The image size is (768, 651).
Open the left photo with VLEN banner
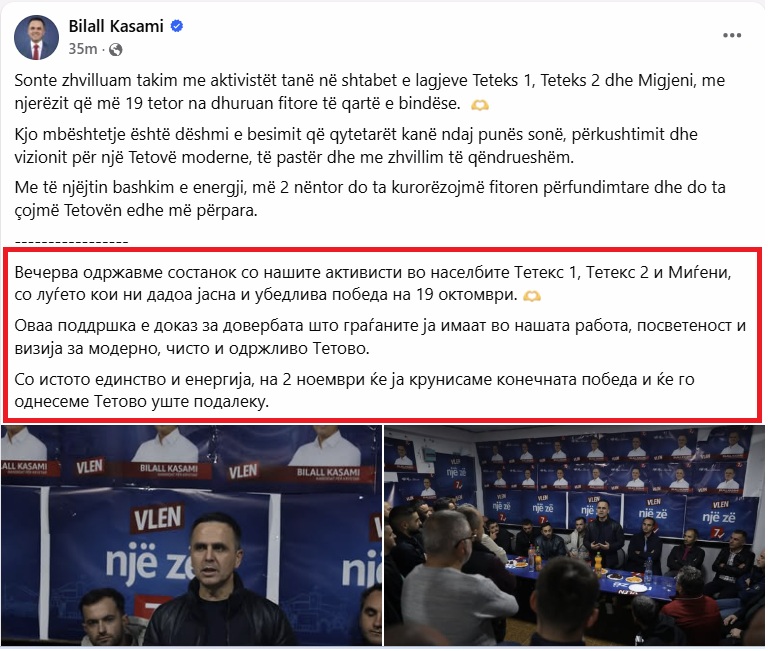pyautogui.click(x=191, y=535)
